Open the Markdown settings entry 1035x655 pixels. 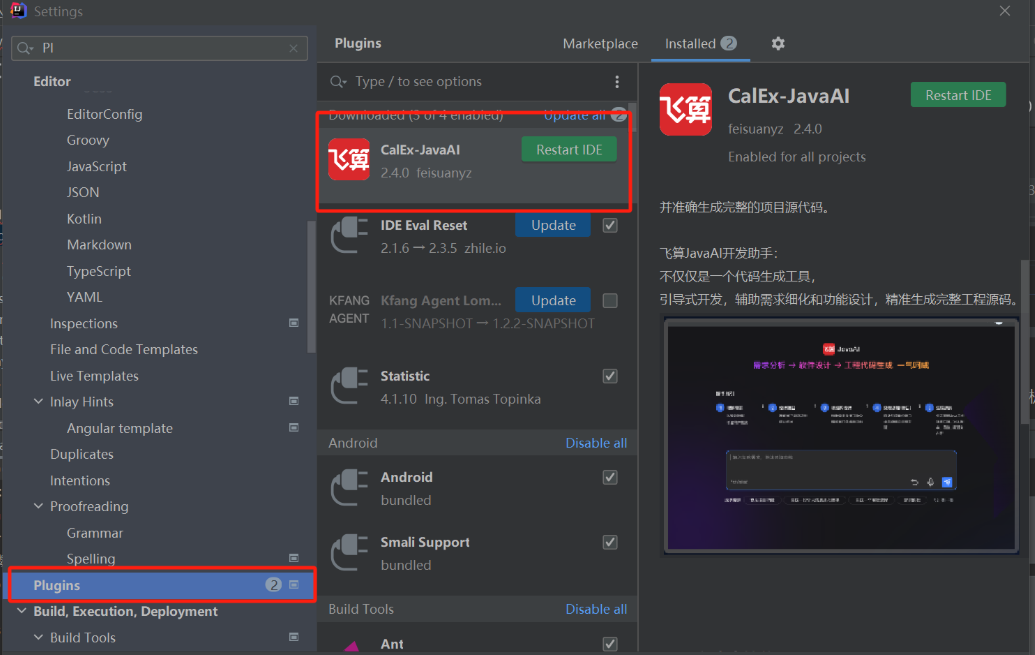click(99, 244)
